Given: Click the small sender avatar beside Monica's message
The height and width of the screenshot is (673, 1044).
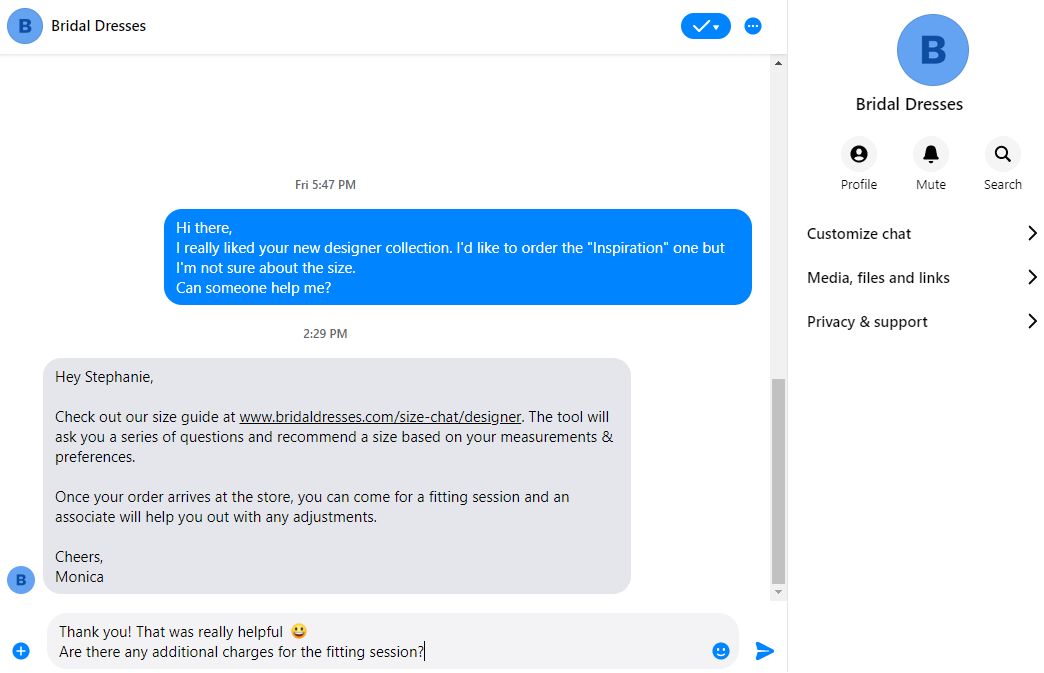Looking at the screenshot, I should [x=21, y=579].
